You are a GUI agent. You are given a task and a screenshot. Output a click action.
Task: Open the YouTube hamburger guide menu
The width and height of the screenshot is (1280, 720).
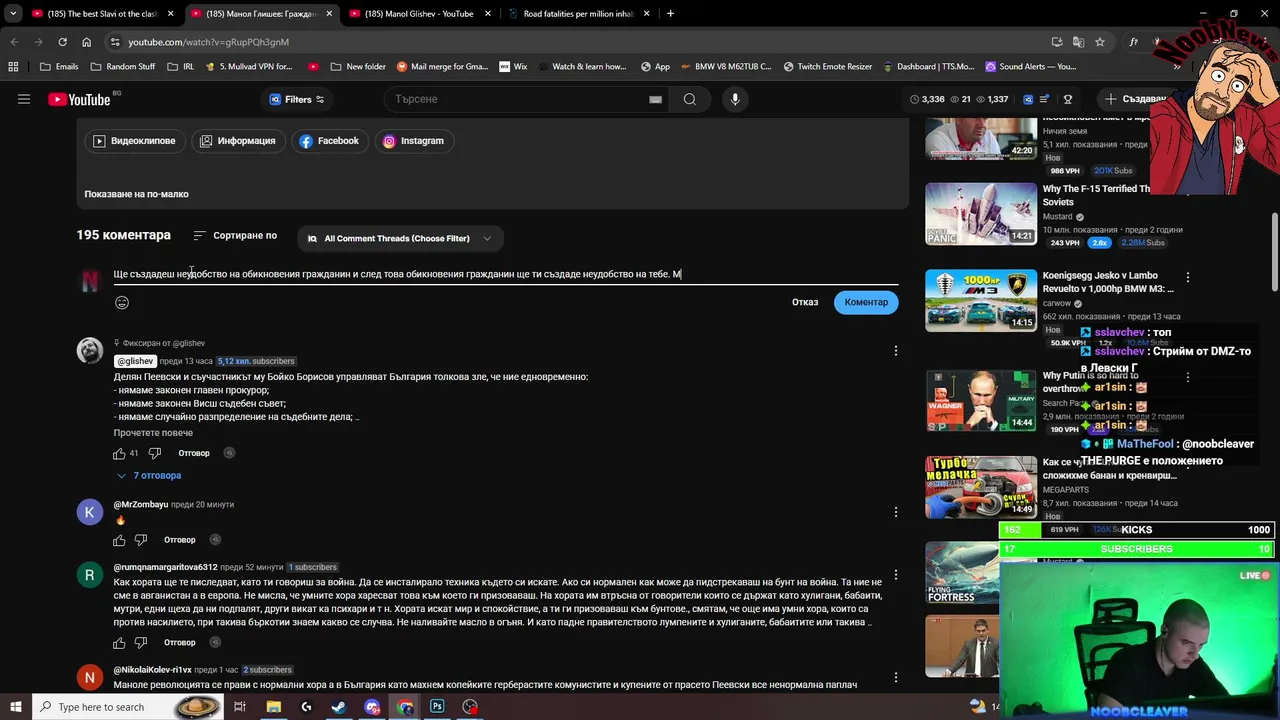tap(24, 99)
